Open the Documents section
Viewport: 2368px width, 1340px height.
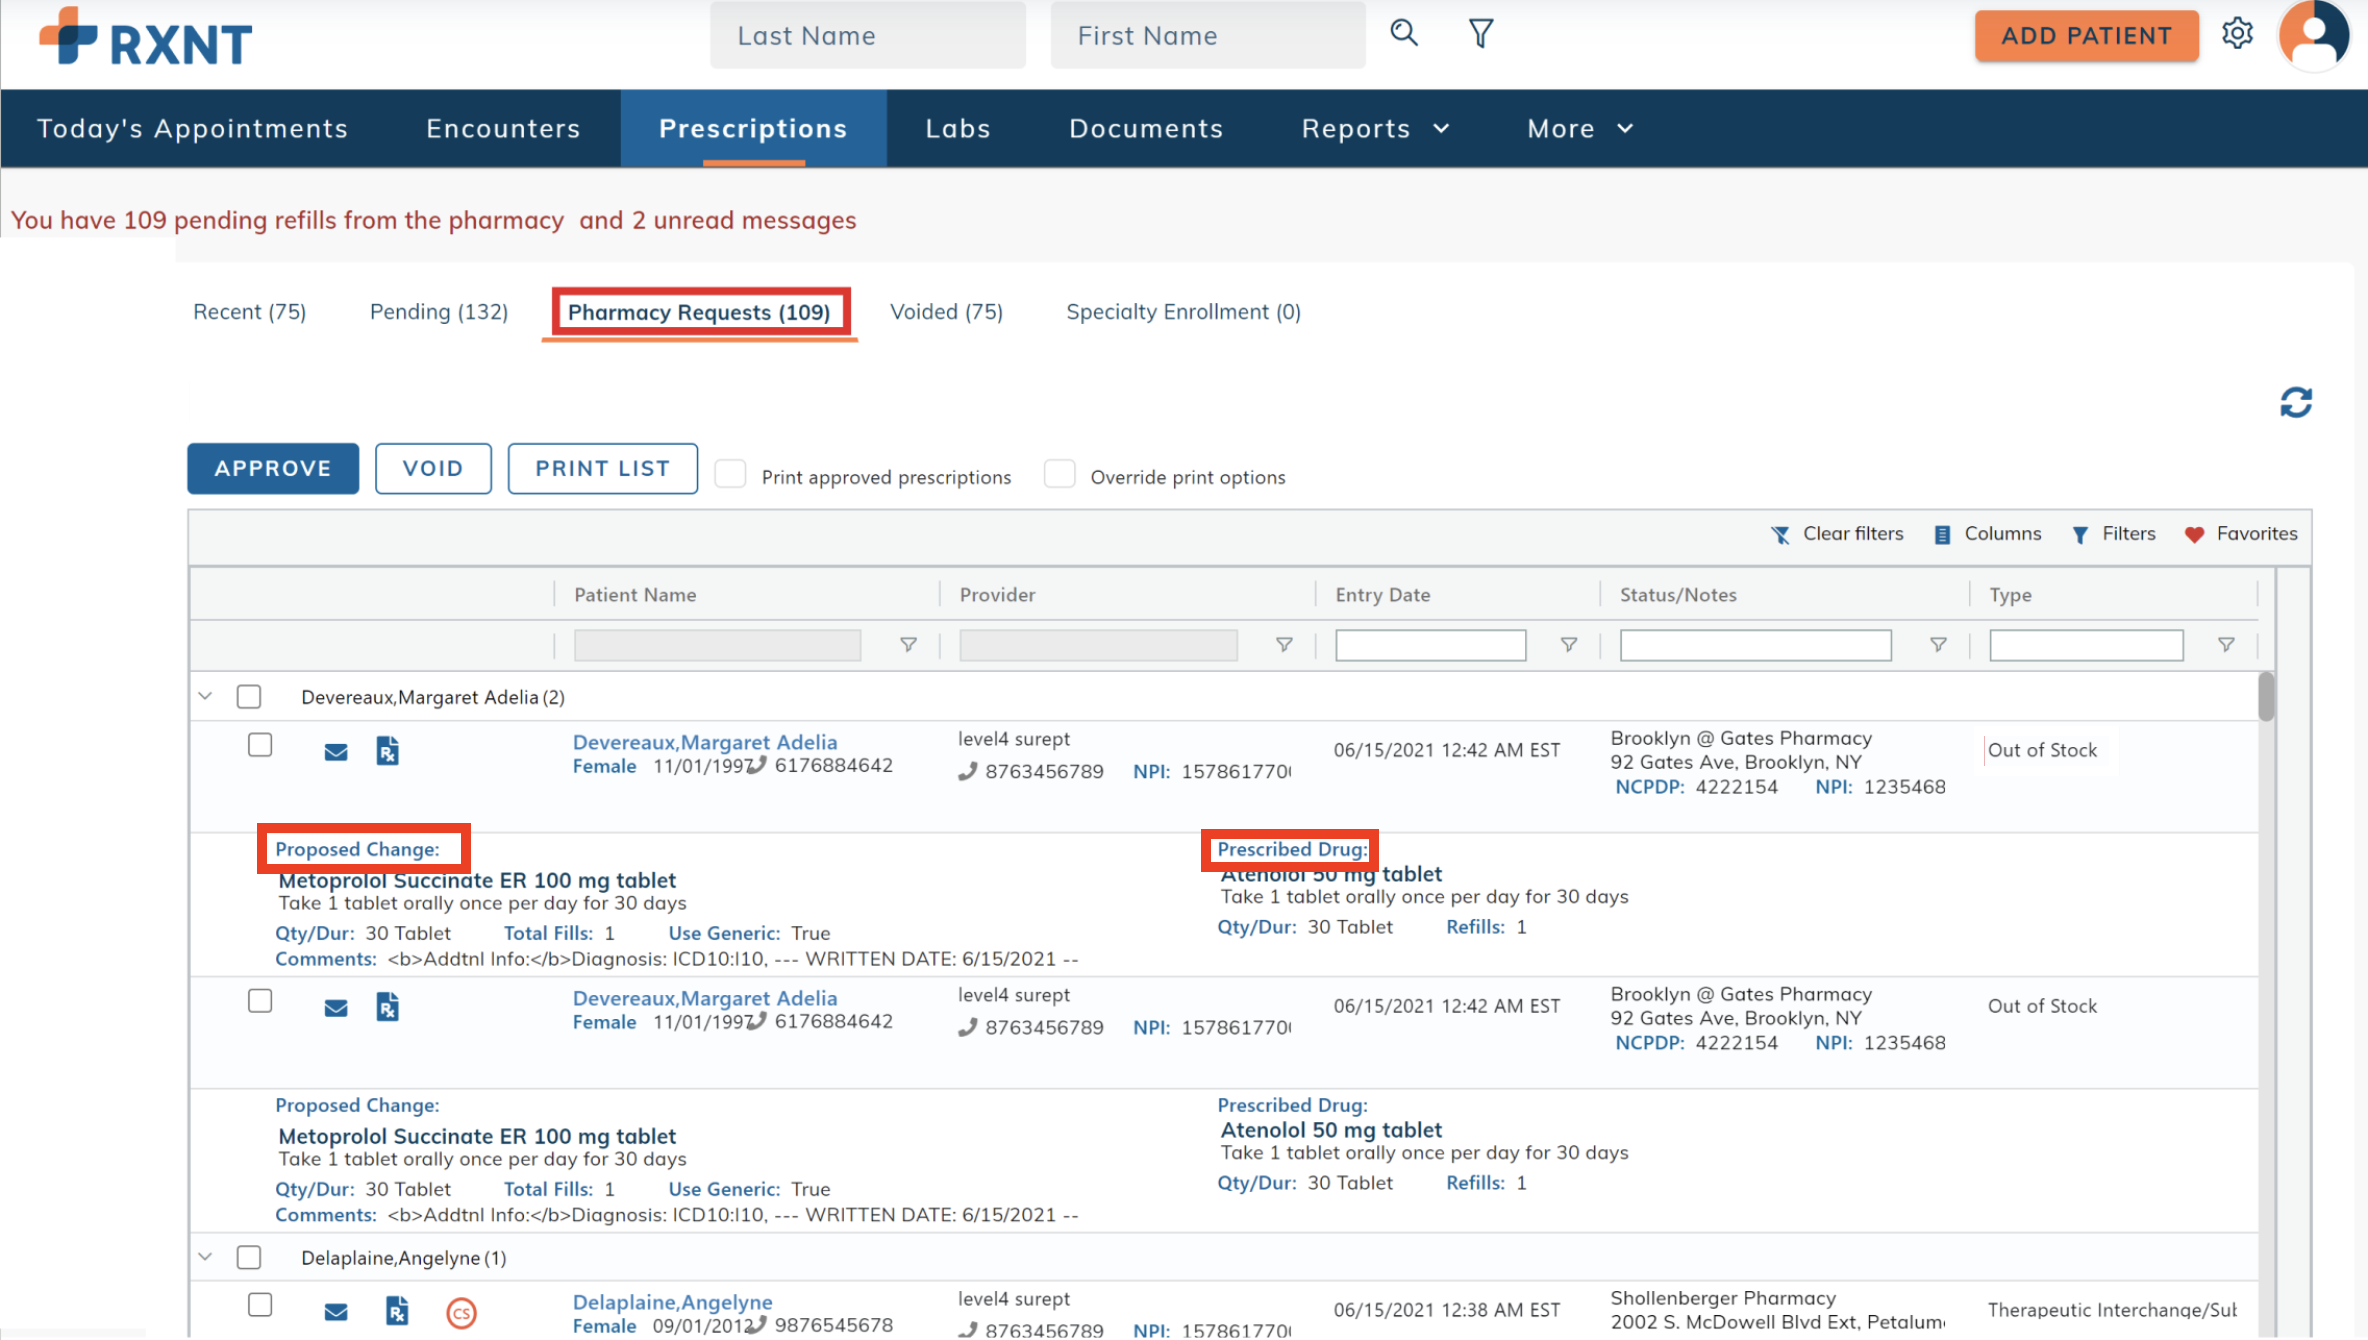1146,128
